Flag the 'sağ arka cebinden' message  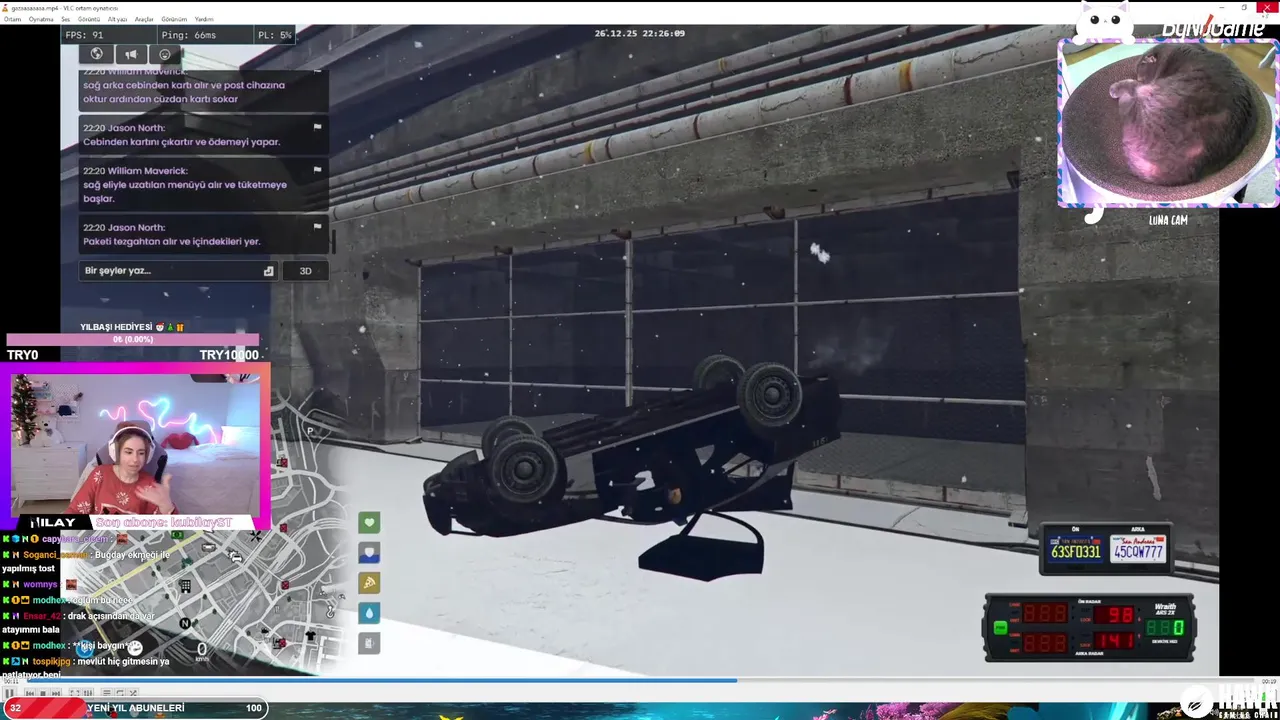point(318,72)
